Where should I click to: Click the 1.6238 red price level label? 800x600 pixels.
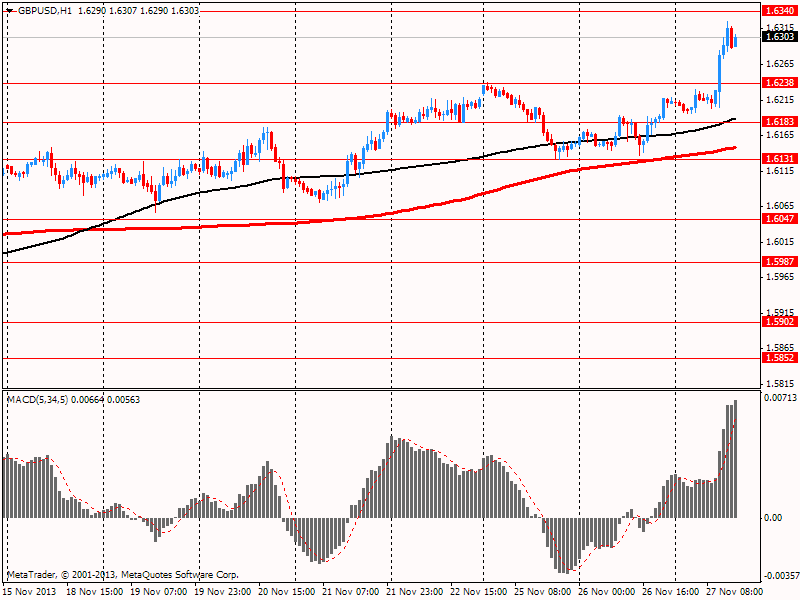[x=780, y=83]
